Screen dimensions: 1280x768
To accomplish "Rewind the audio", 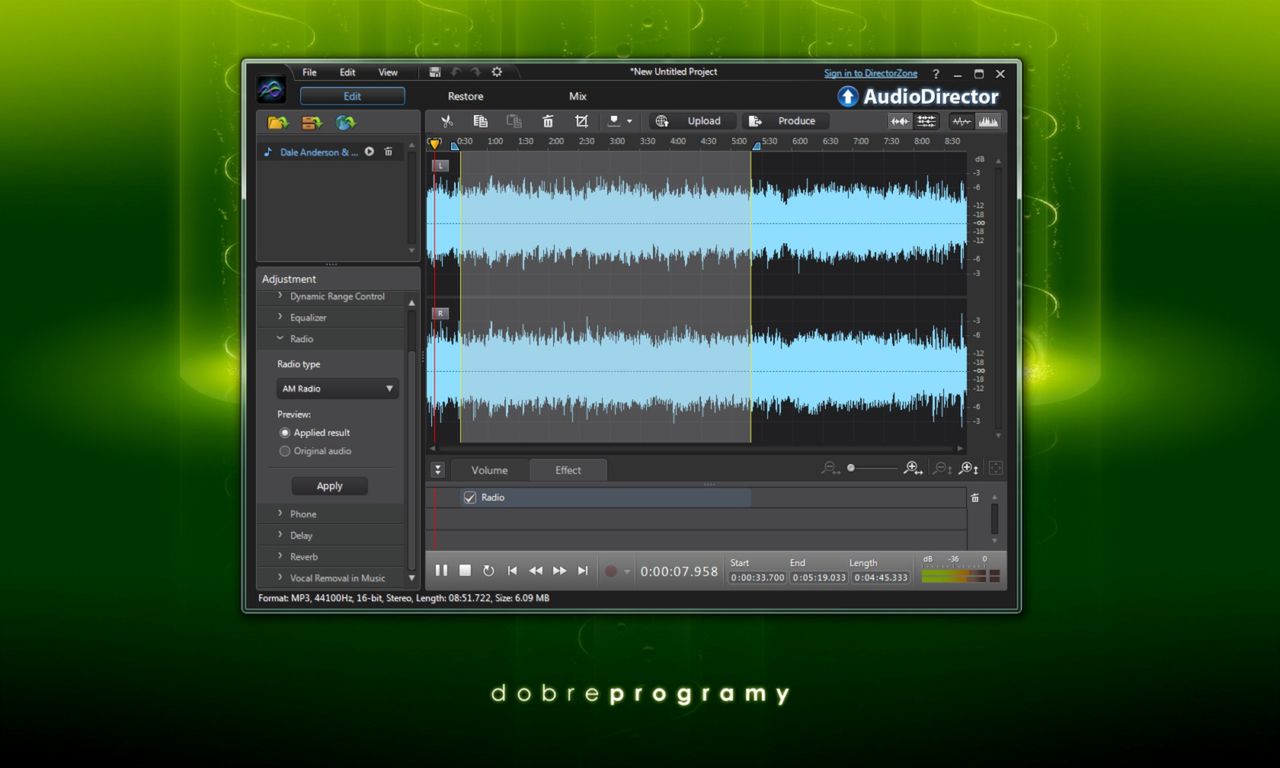I will tap(536, 570).
